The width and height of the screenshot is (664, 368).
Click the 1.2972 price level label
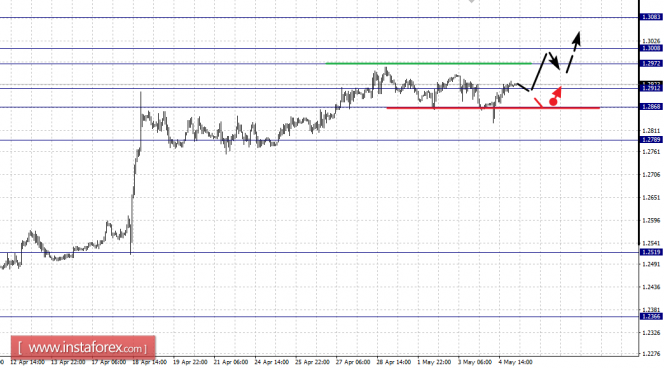651,64
